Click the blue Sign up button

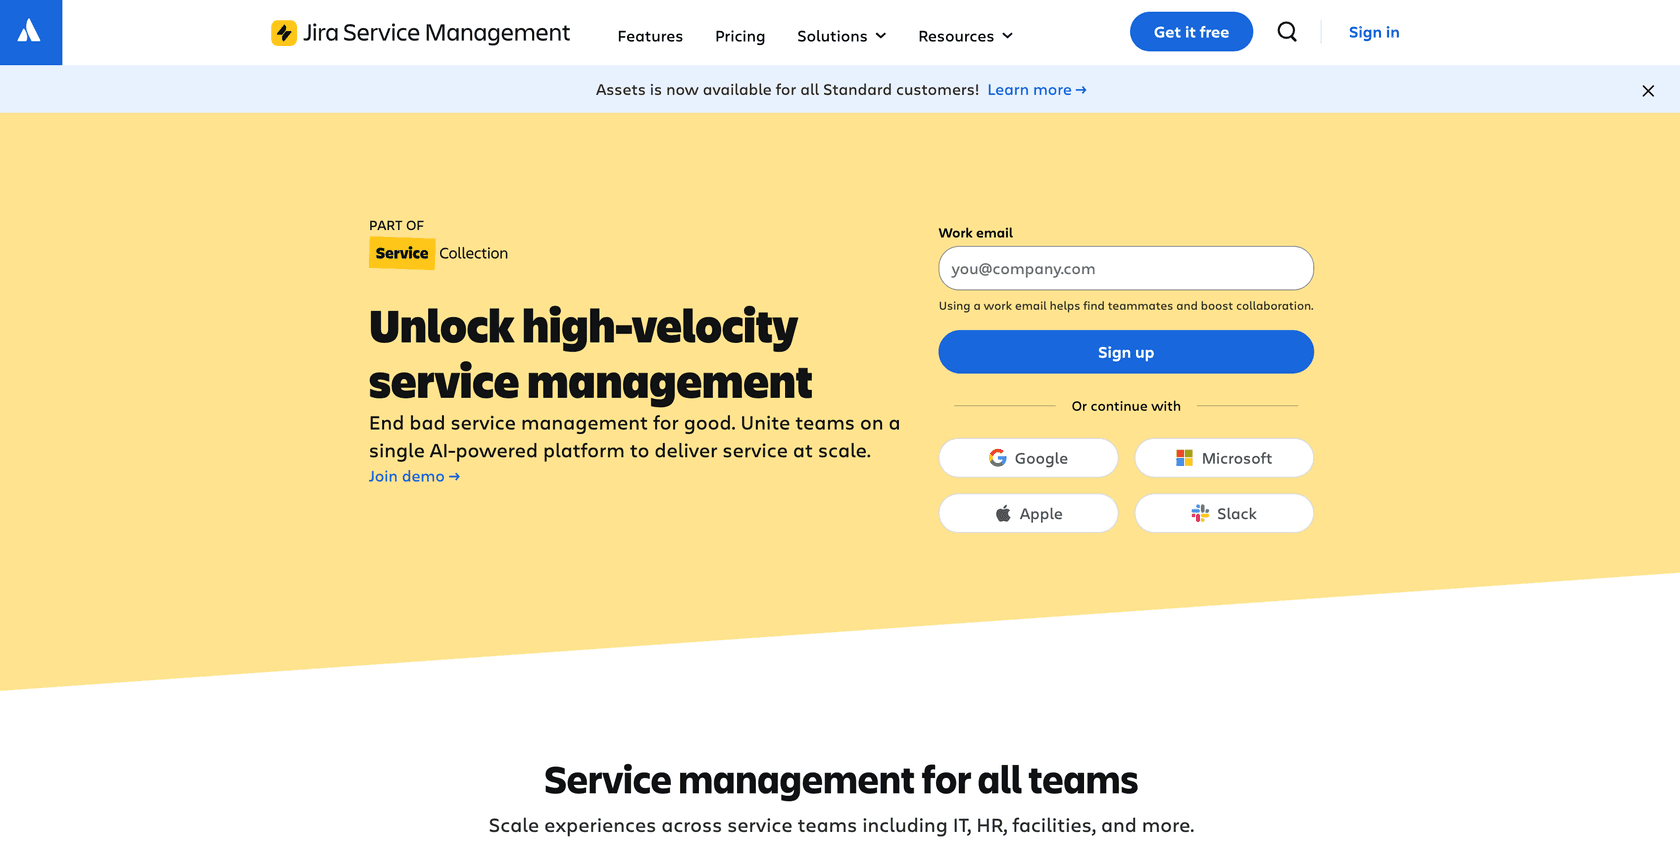pos(1126,352)
